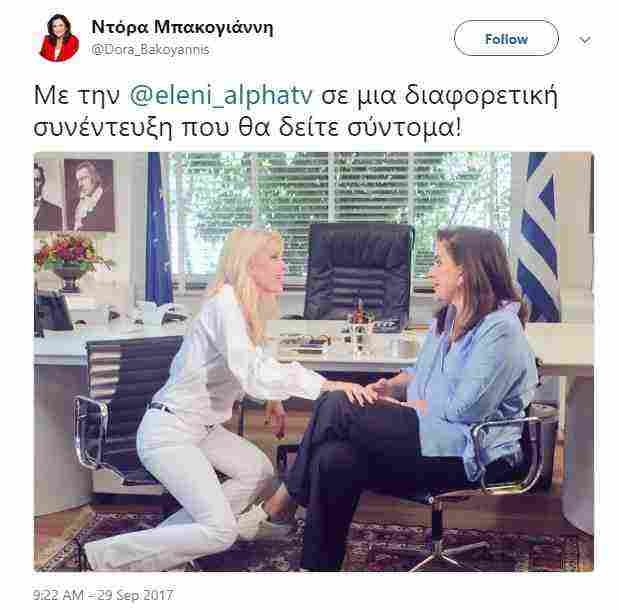Open the photo at the Greek flag
Image resolution: width=619 pixels, height=610 pixels.
pos(540,235)
